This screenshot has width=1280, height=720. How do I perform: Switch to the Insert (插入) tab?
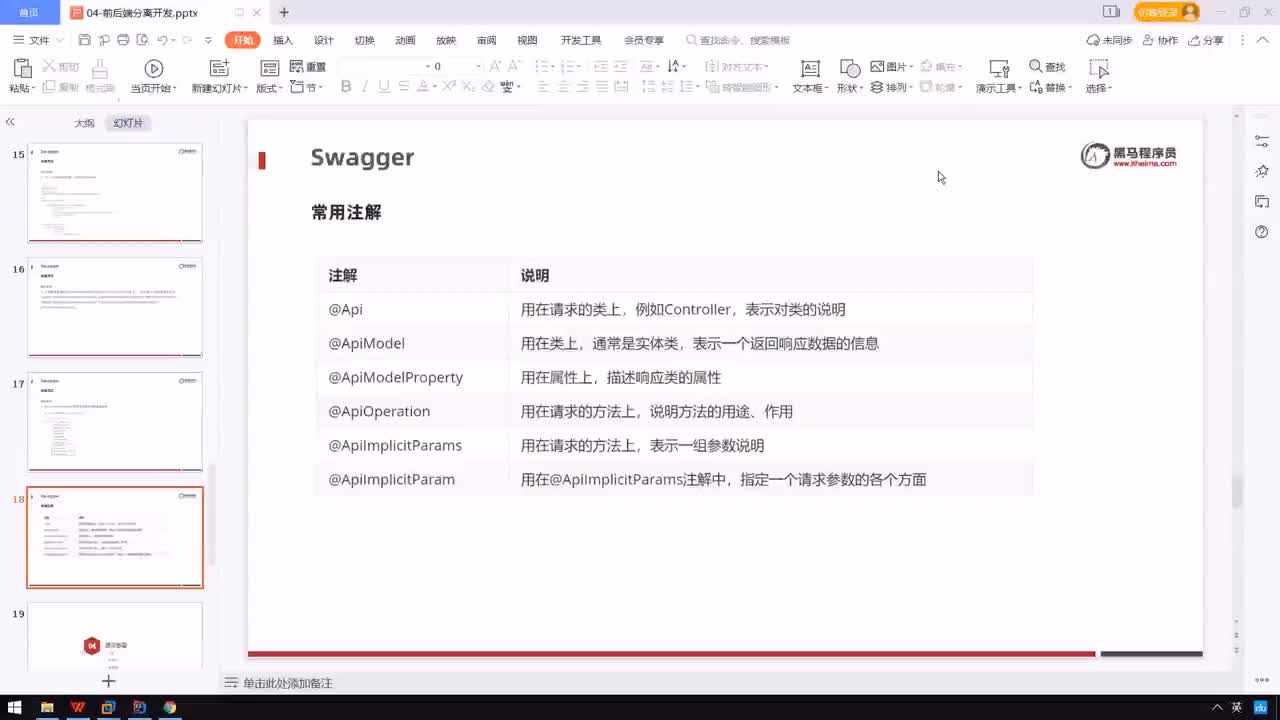[283, 40]
